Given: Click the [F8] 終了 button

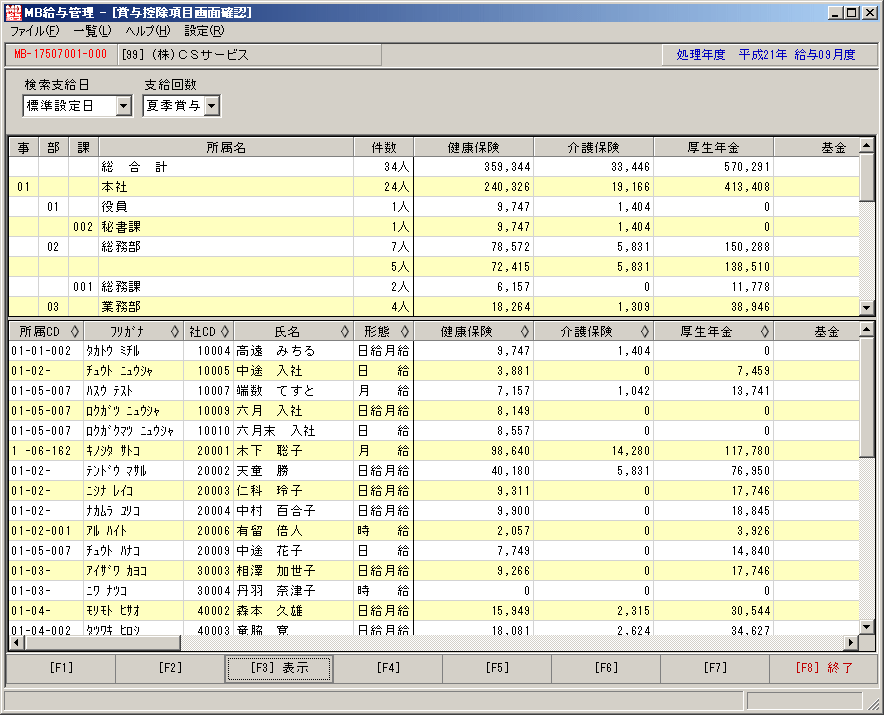Looking at the screenshot, I should click(x=824, y=668).
